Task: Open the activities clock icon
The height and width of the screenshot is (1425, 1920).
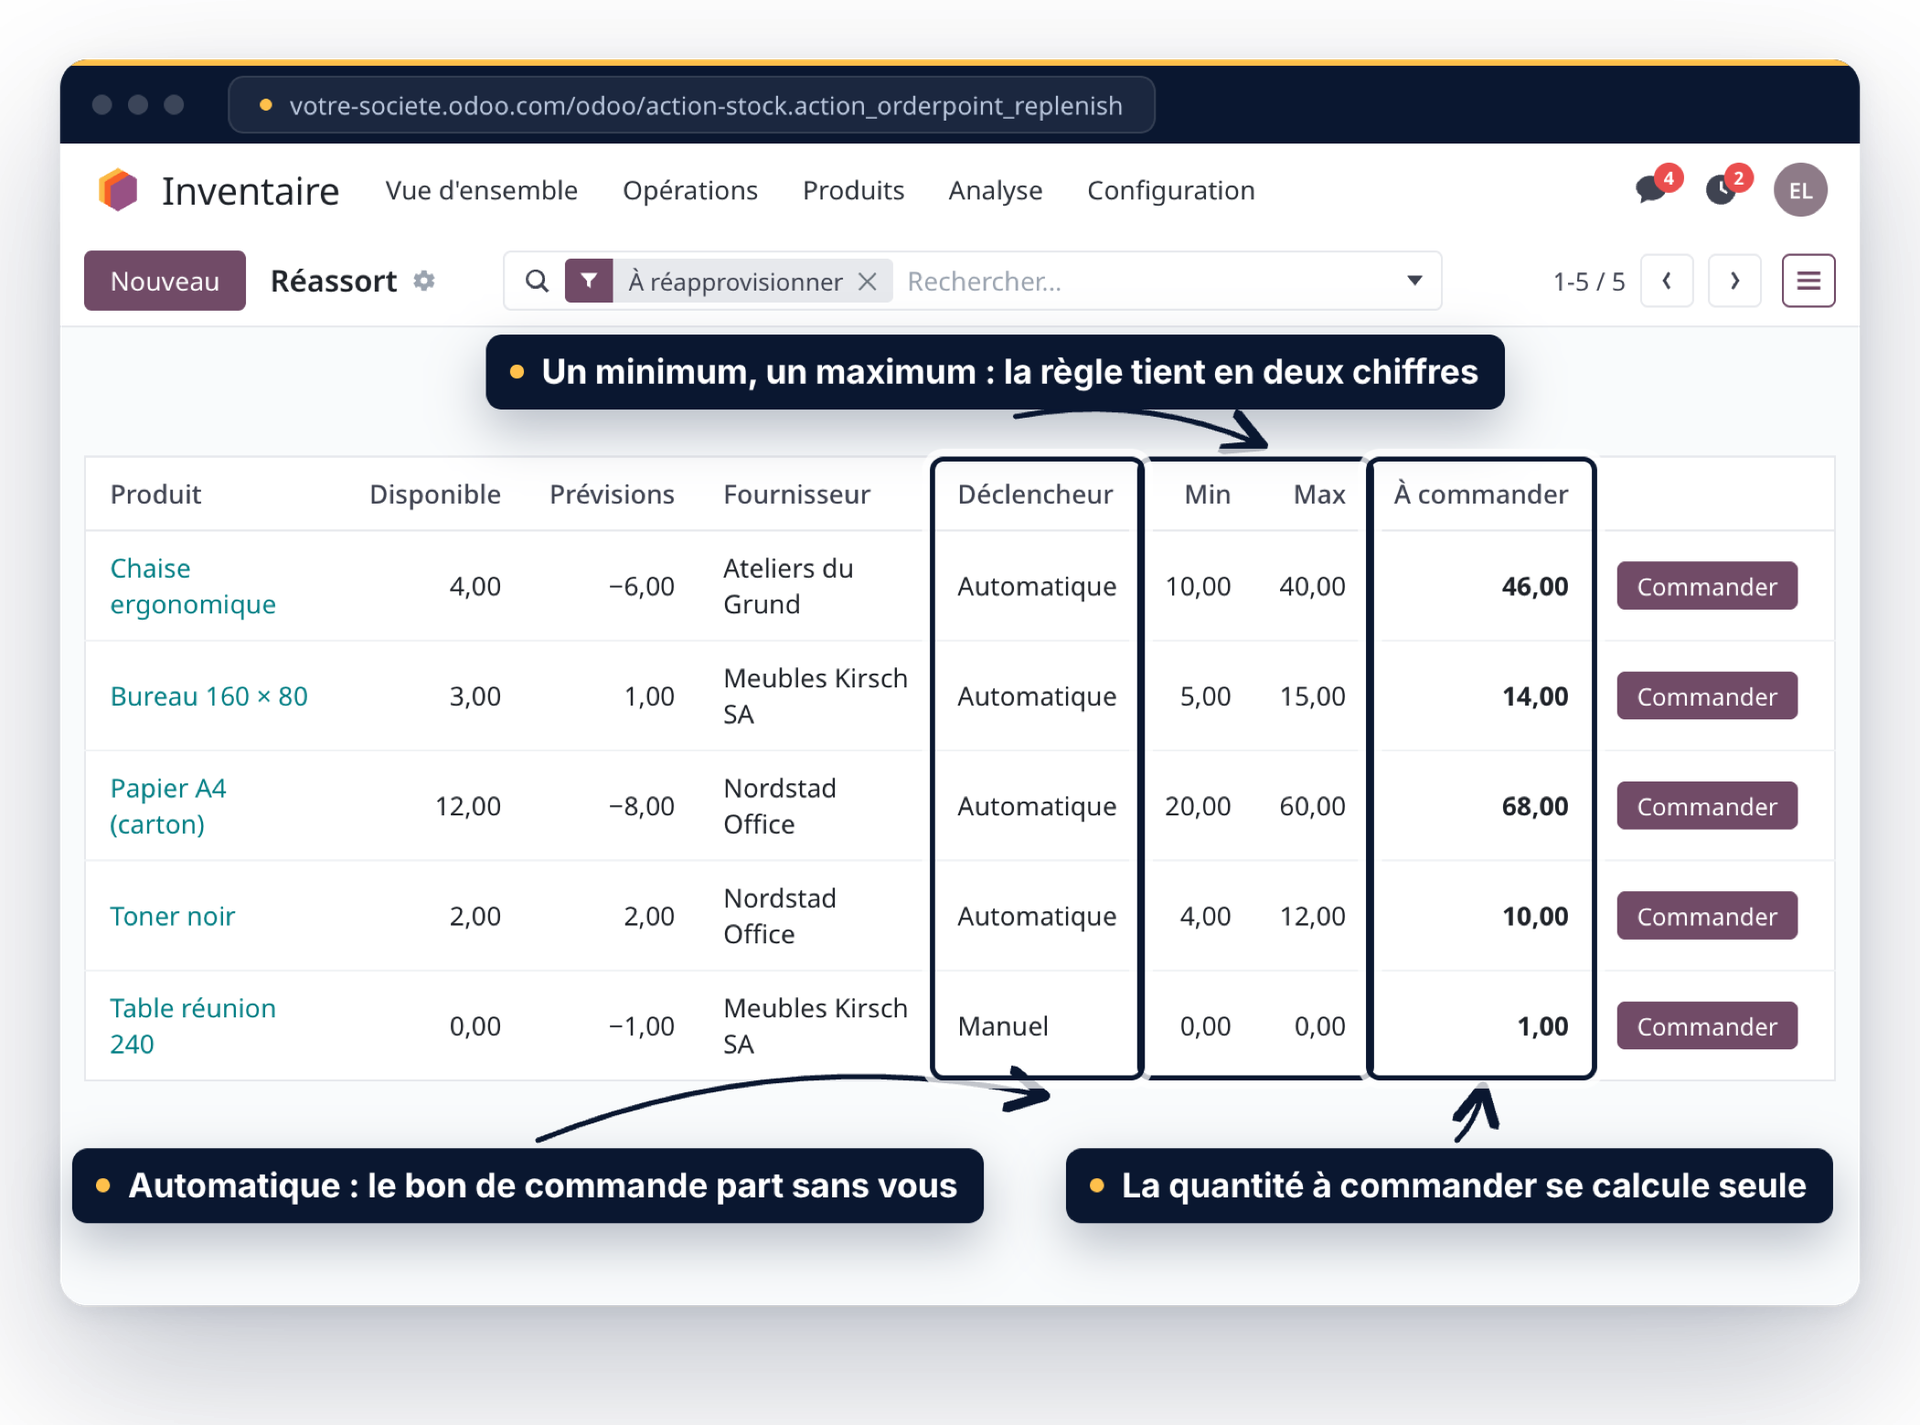Action: (1721, 189)
